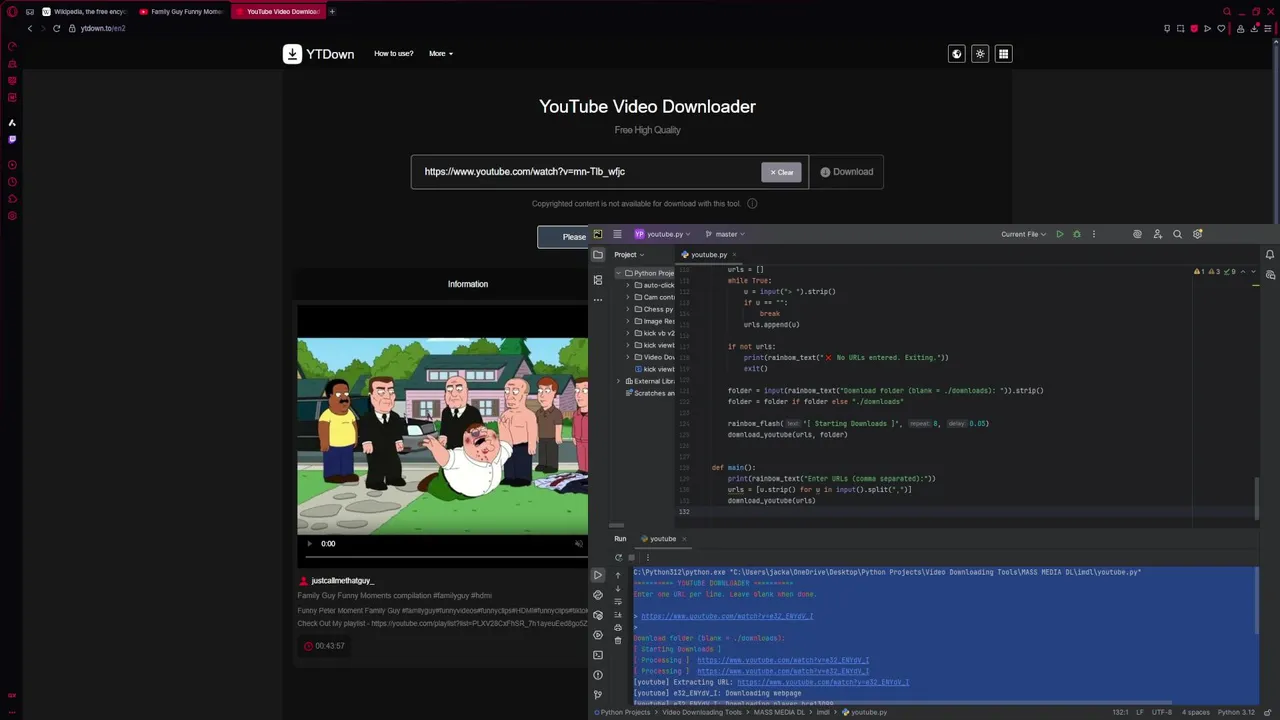
Task: Open the More dropdown on YTDown
Action: (441, 54)
